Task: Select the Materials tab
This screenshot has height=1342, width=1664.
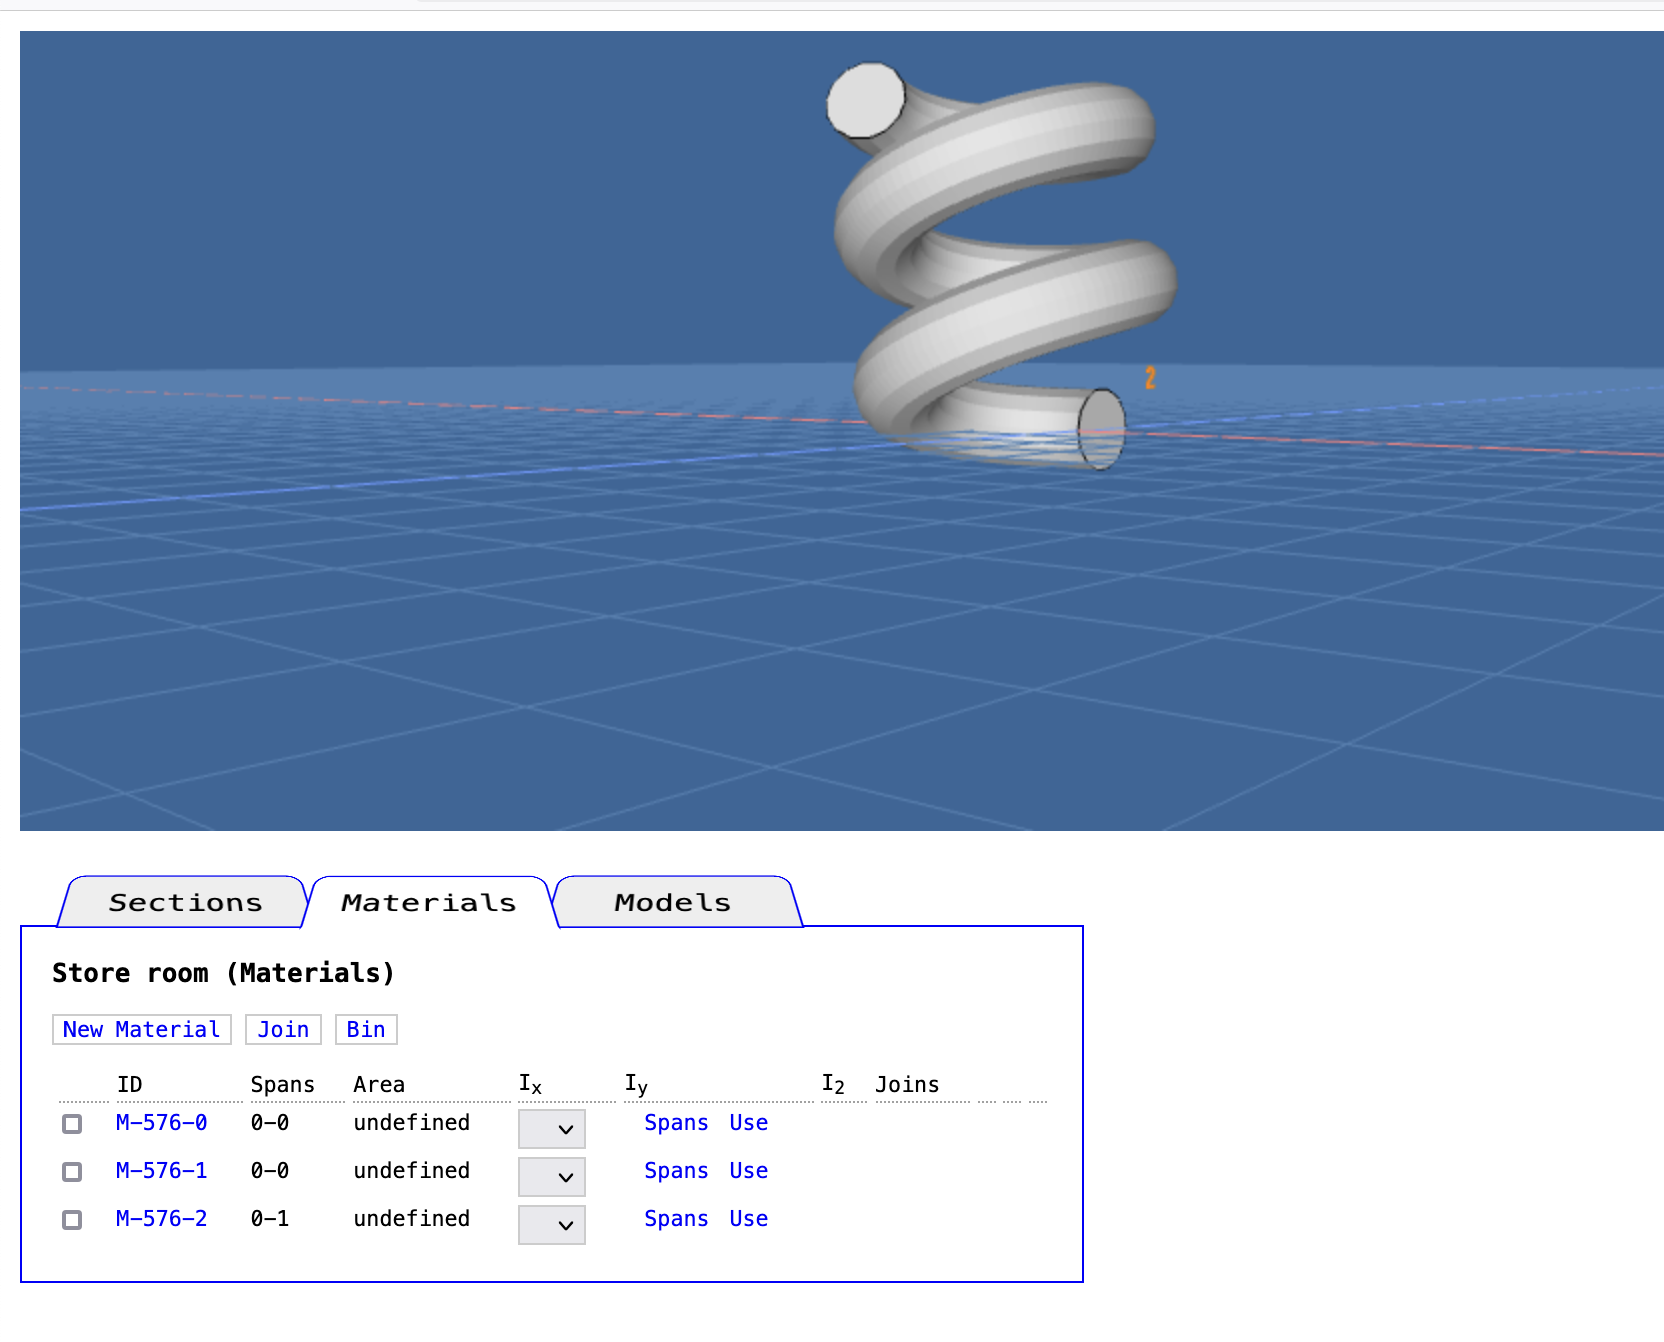Action: point(428,903)
